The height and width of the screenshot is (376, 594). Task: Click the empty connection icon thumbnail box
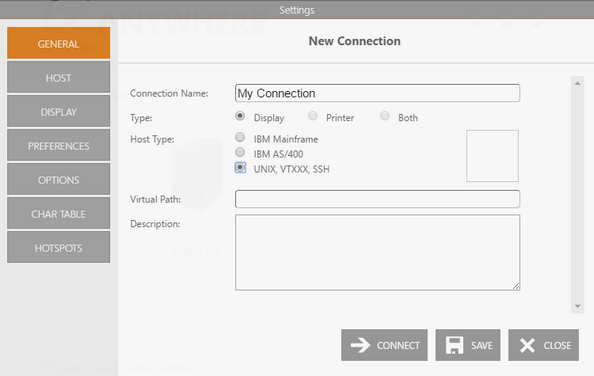coord(492,156)
